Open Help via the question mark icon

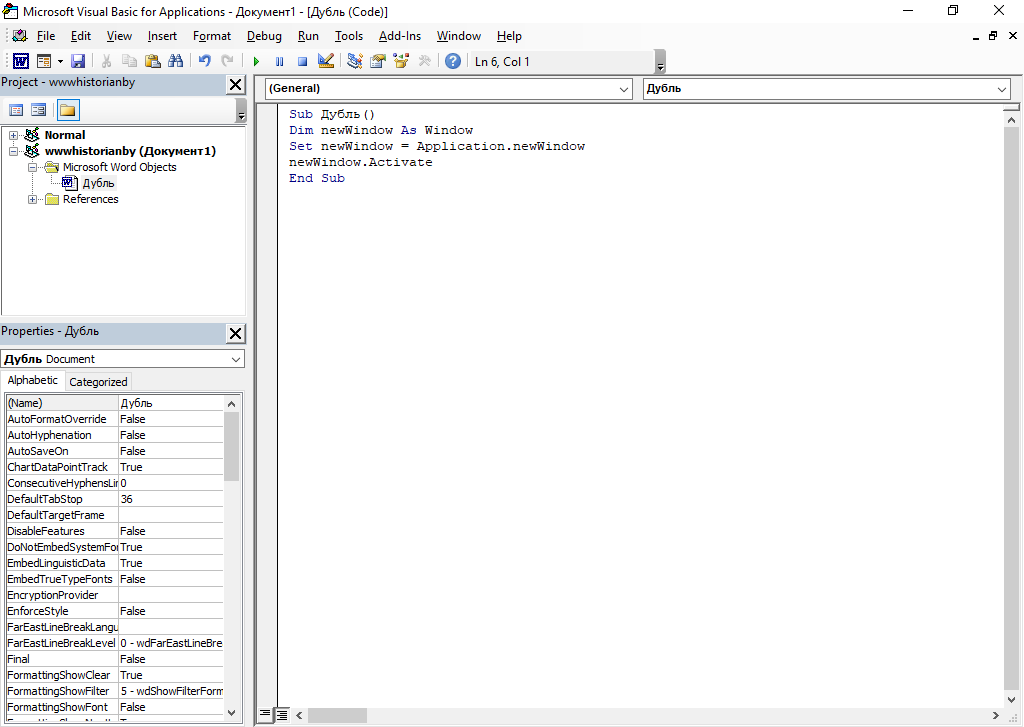453,61
